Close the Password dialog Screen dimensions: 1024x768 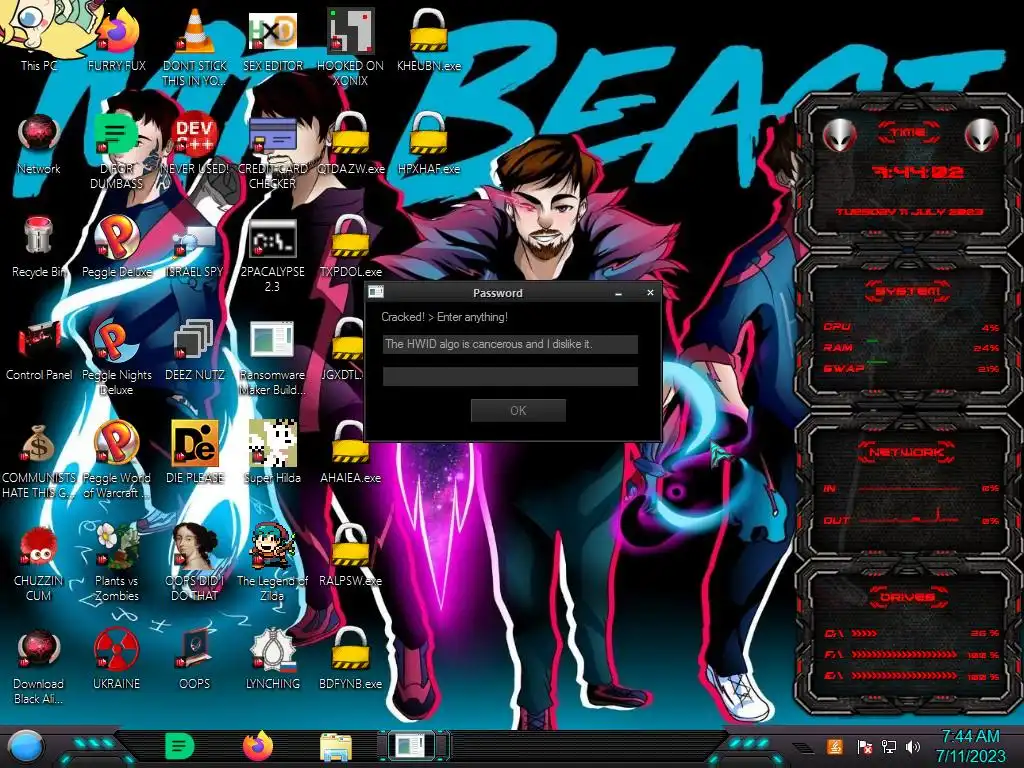pyautogui.click(x=650, y=293)
